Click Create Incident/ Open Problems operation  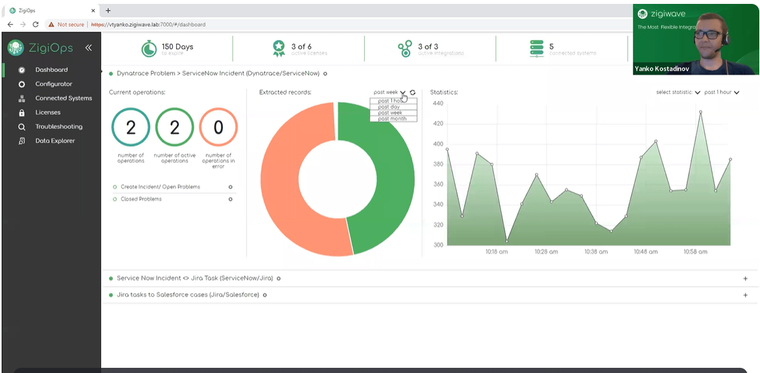160,187
